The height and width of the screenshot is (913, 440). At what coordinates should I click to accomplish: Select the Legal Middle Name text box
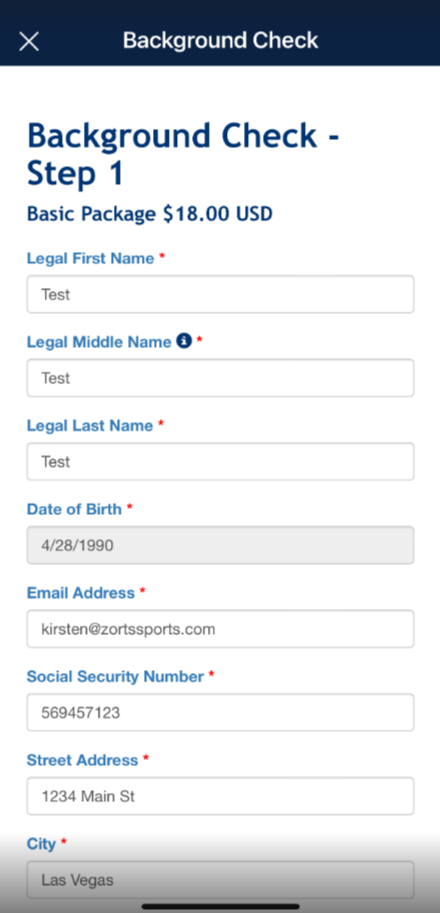221,378
